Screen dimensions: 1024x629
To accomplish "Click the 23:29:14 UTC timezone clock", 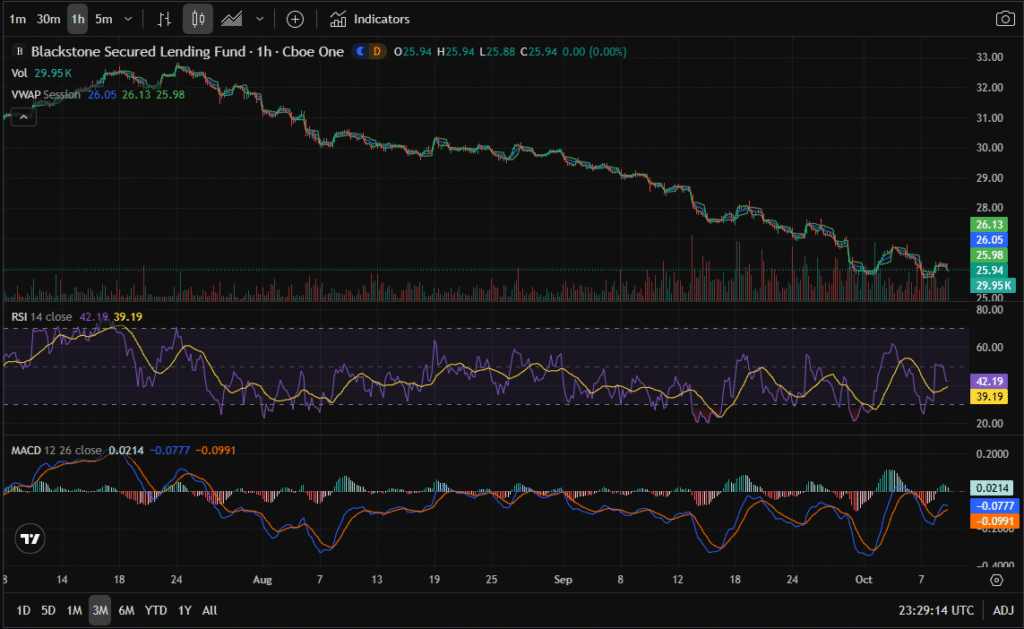I will [x=935, y=610].
